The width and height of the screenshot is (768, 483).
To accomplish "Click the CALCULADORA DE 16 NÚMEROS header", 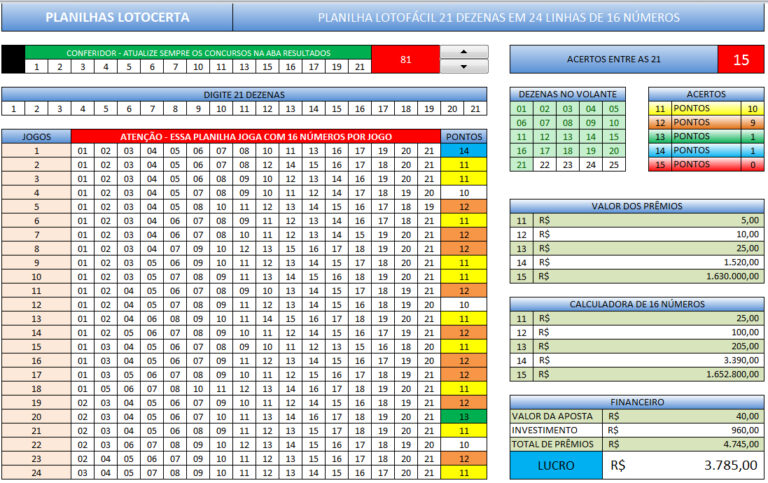I will [637, 304].
